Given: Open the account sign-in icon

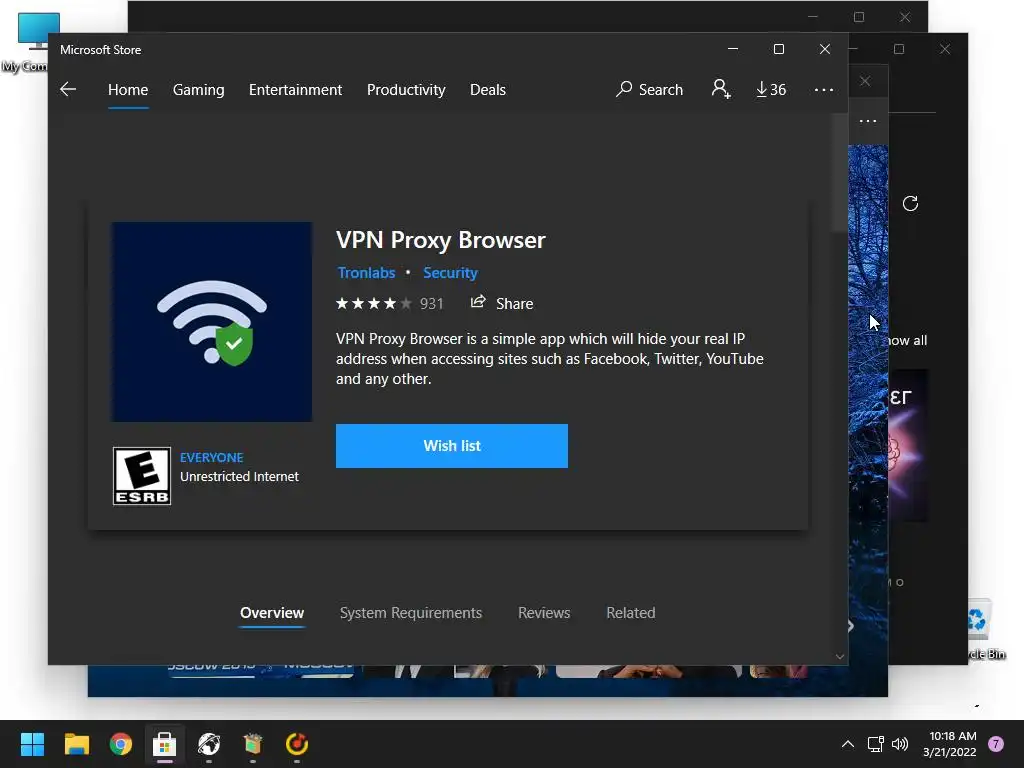Looking at the screenshot, I should [721, 89].
